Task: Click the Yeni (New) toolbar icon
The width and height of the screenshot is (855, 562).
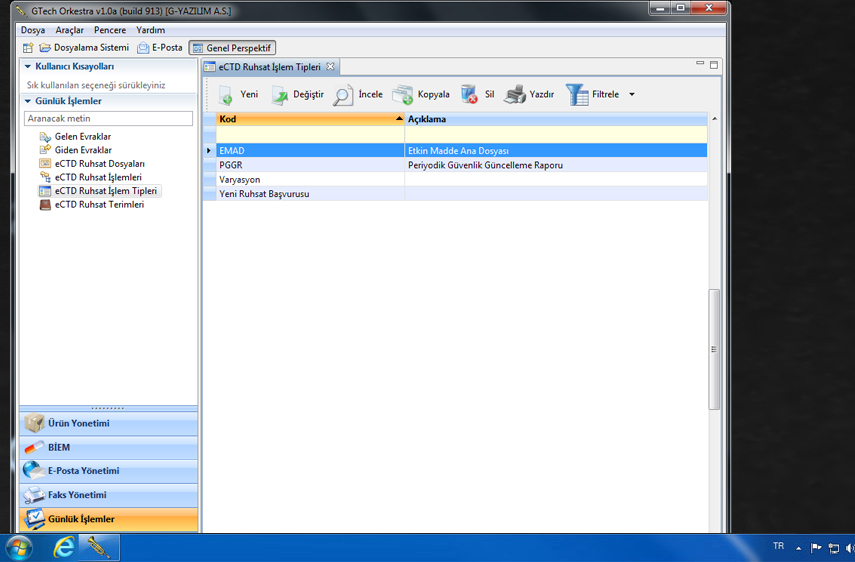Action: (x=226, y=95)
